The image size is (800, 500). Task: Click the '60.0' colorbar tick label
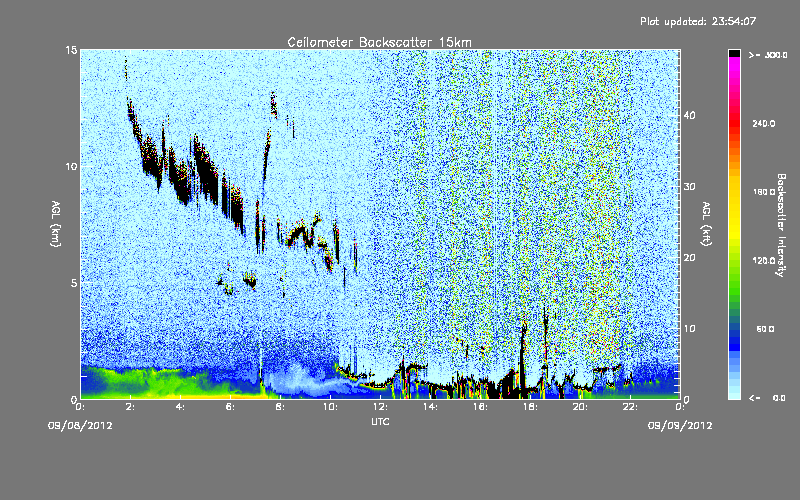(765, 329)
